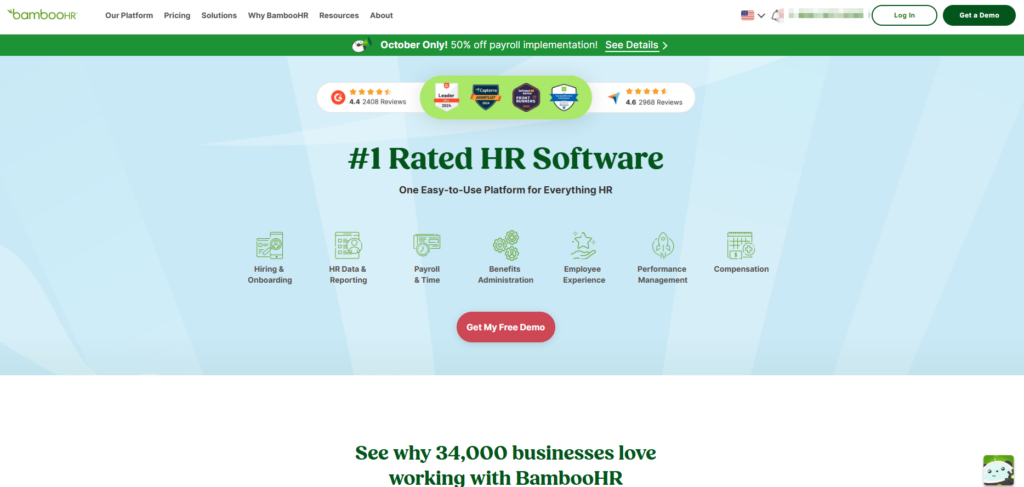Open the Why BambooHR menu item

pos(278,16)
